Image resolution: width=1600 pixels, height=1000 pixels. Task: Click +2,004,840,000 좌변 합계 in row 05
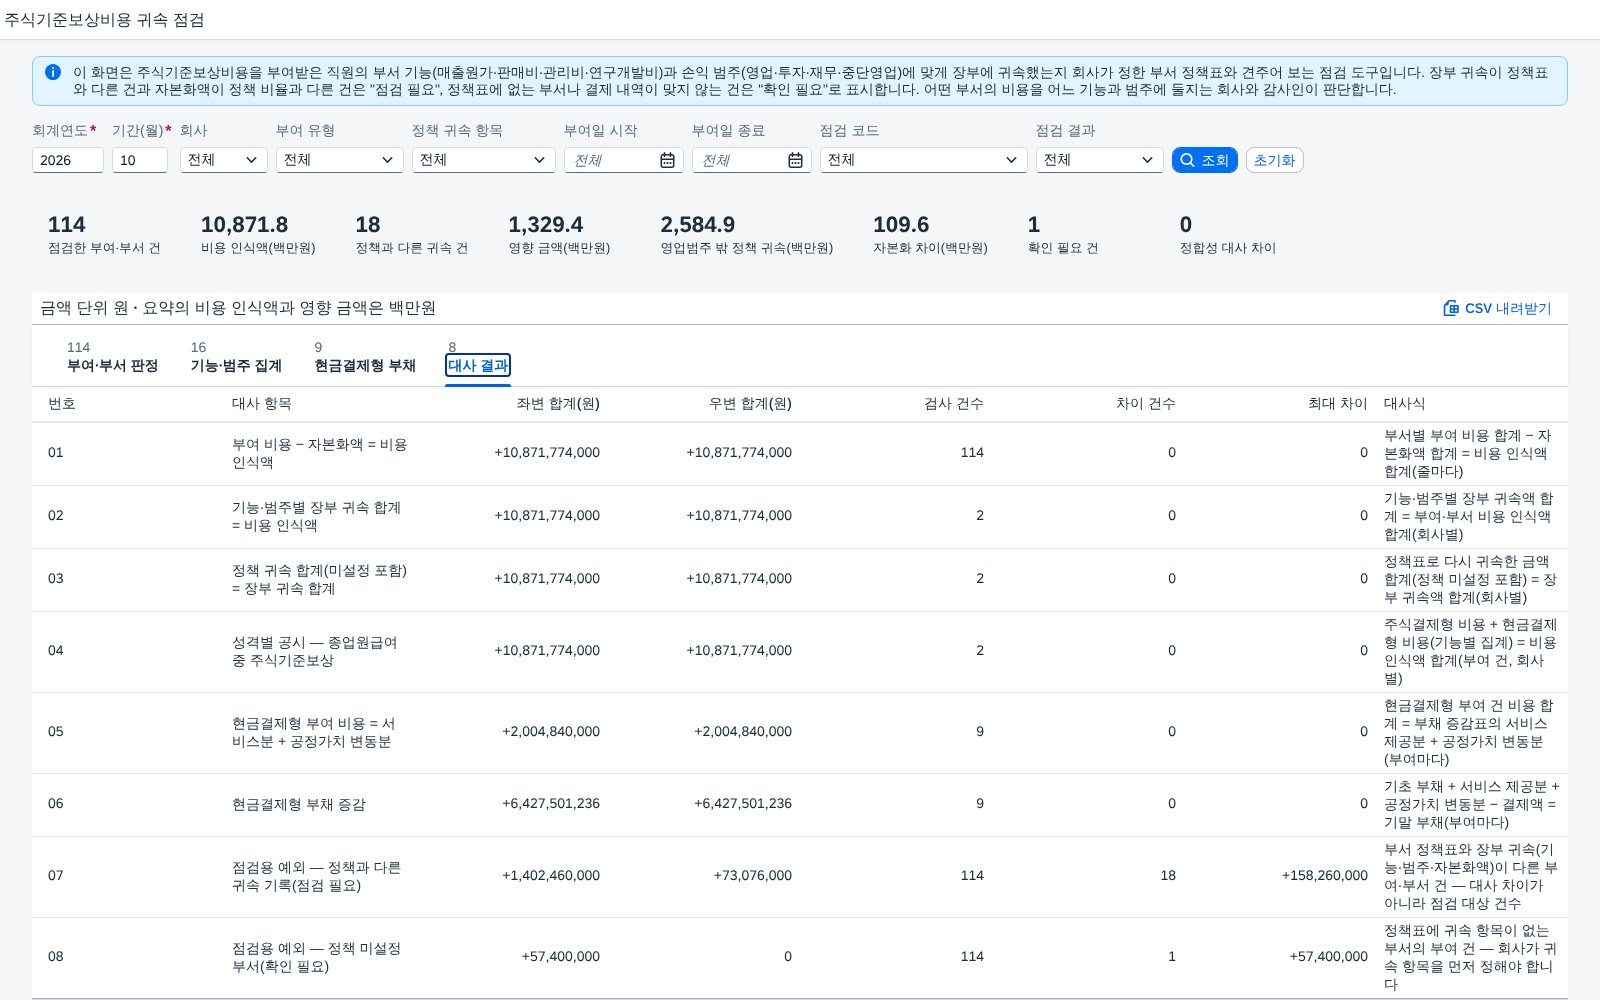click(x=551, y=732)
